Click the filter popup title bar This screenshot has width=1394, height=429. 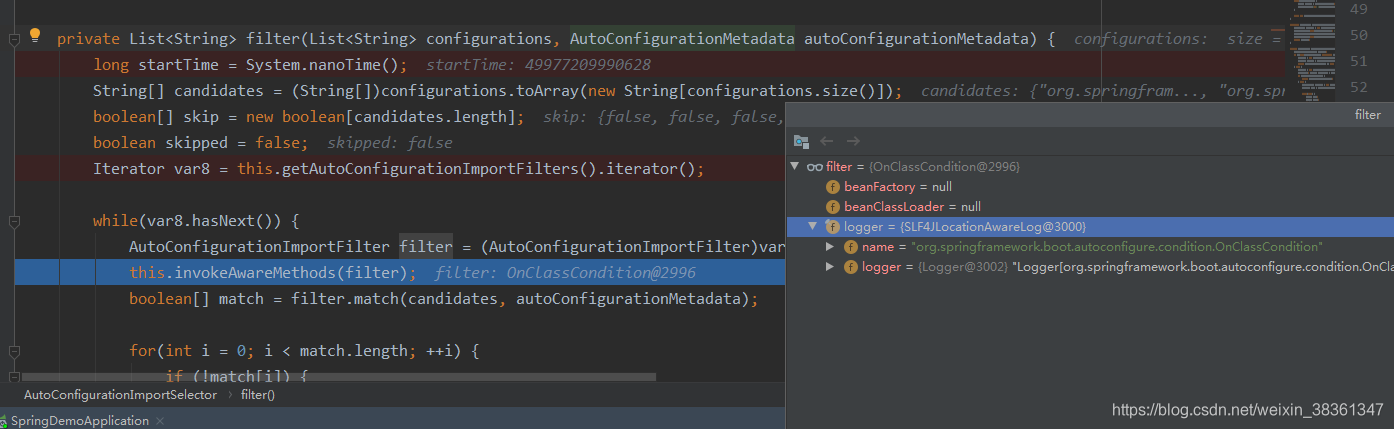1089,115
